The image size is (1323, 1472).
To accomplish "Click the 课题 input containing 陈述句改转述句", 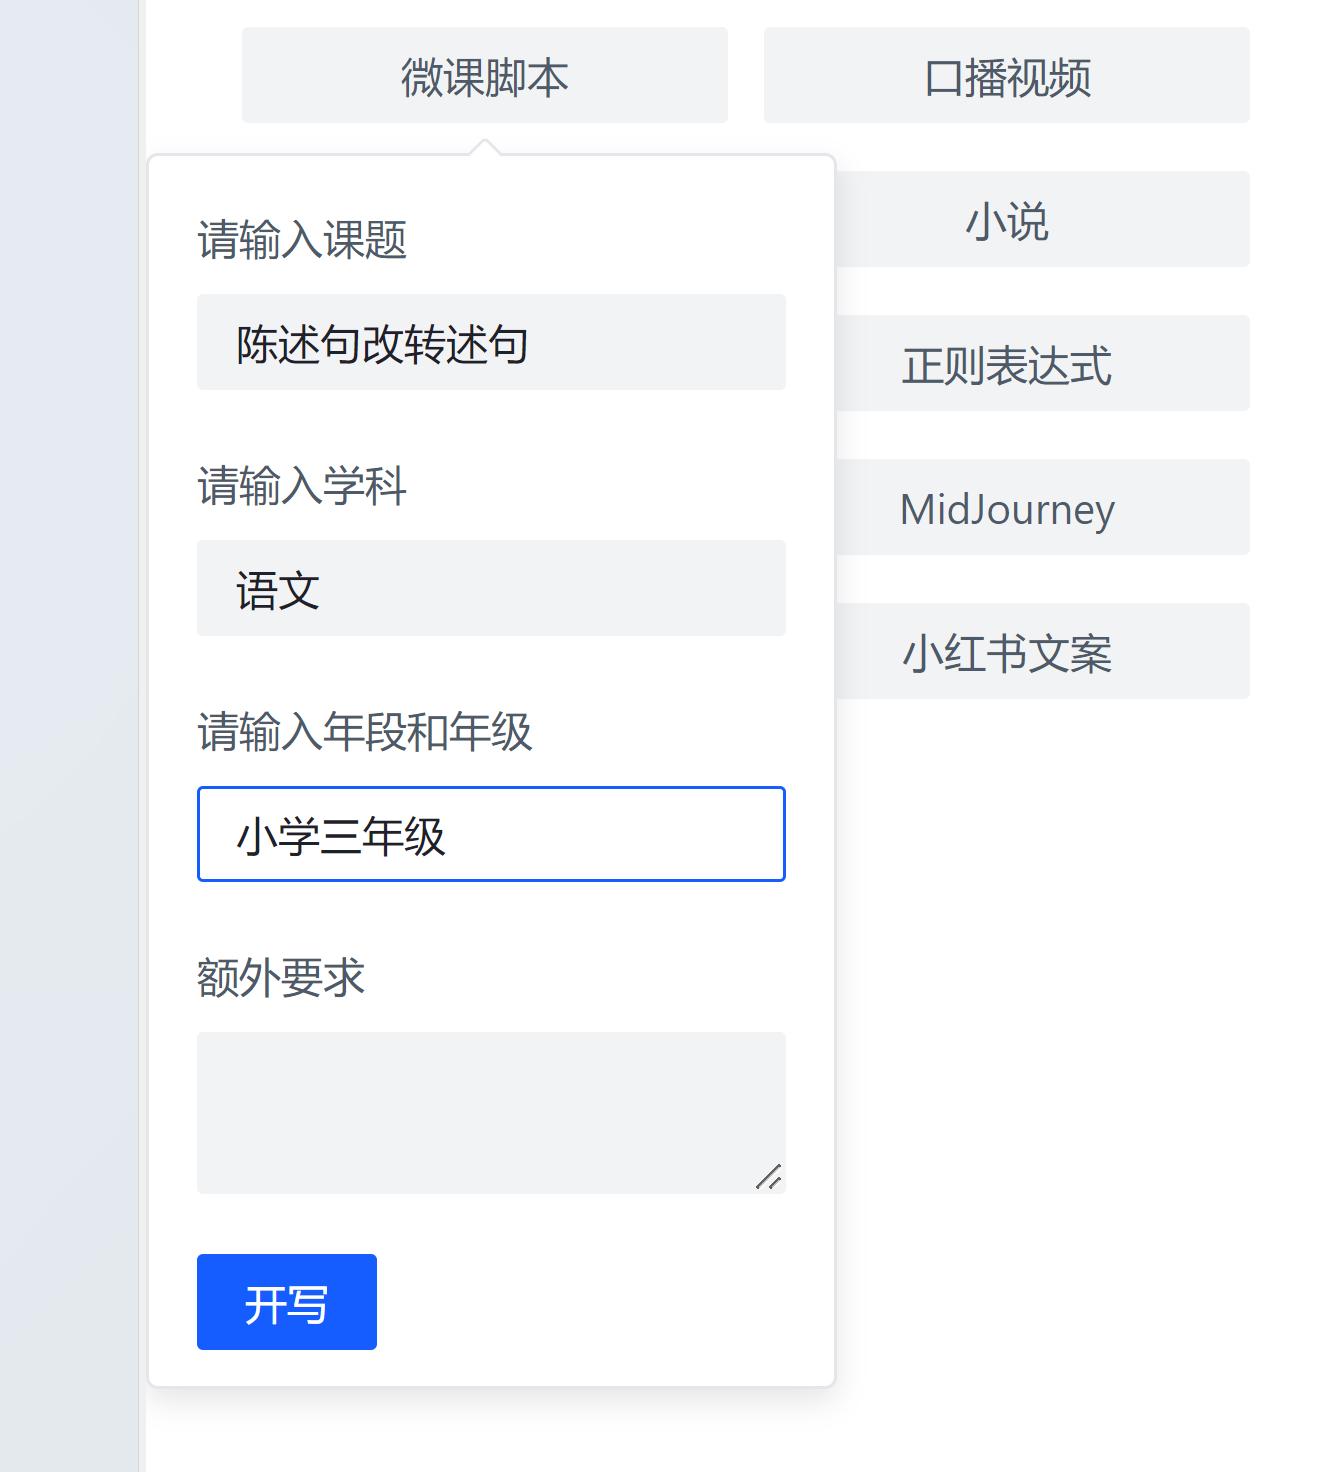I will 491,342.
